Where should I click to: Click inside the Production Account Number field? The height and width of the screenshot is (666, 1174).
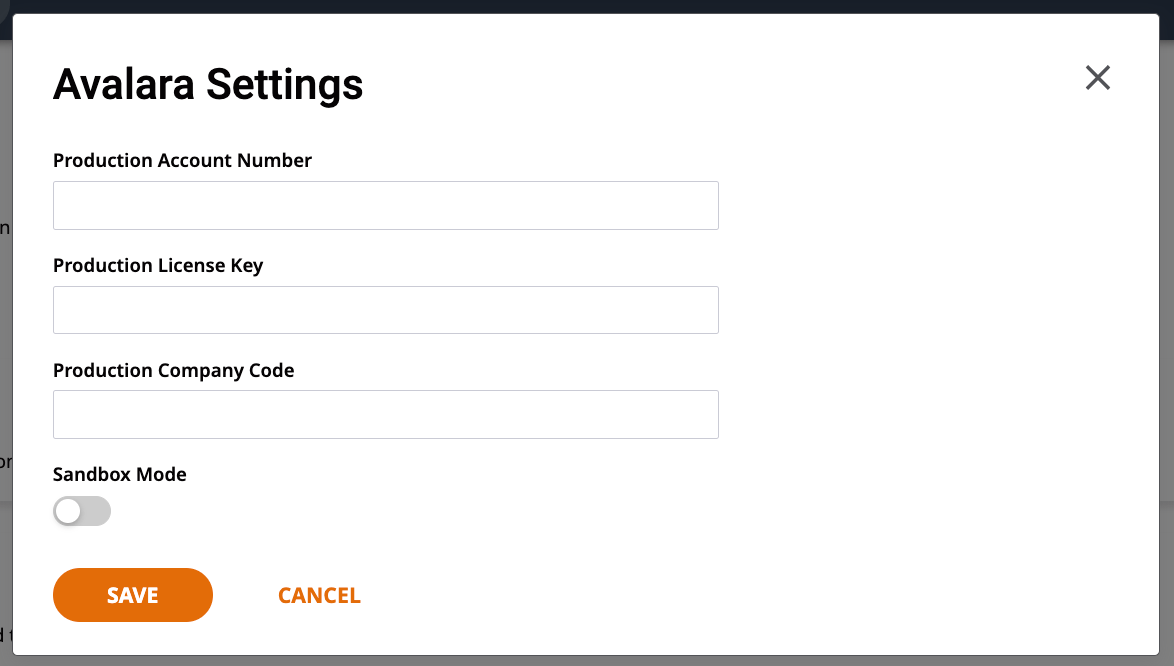(x=385, y=205)
